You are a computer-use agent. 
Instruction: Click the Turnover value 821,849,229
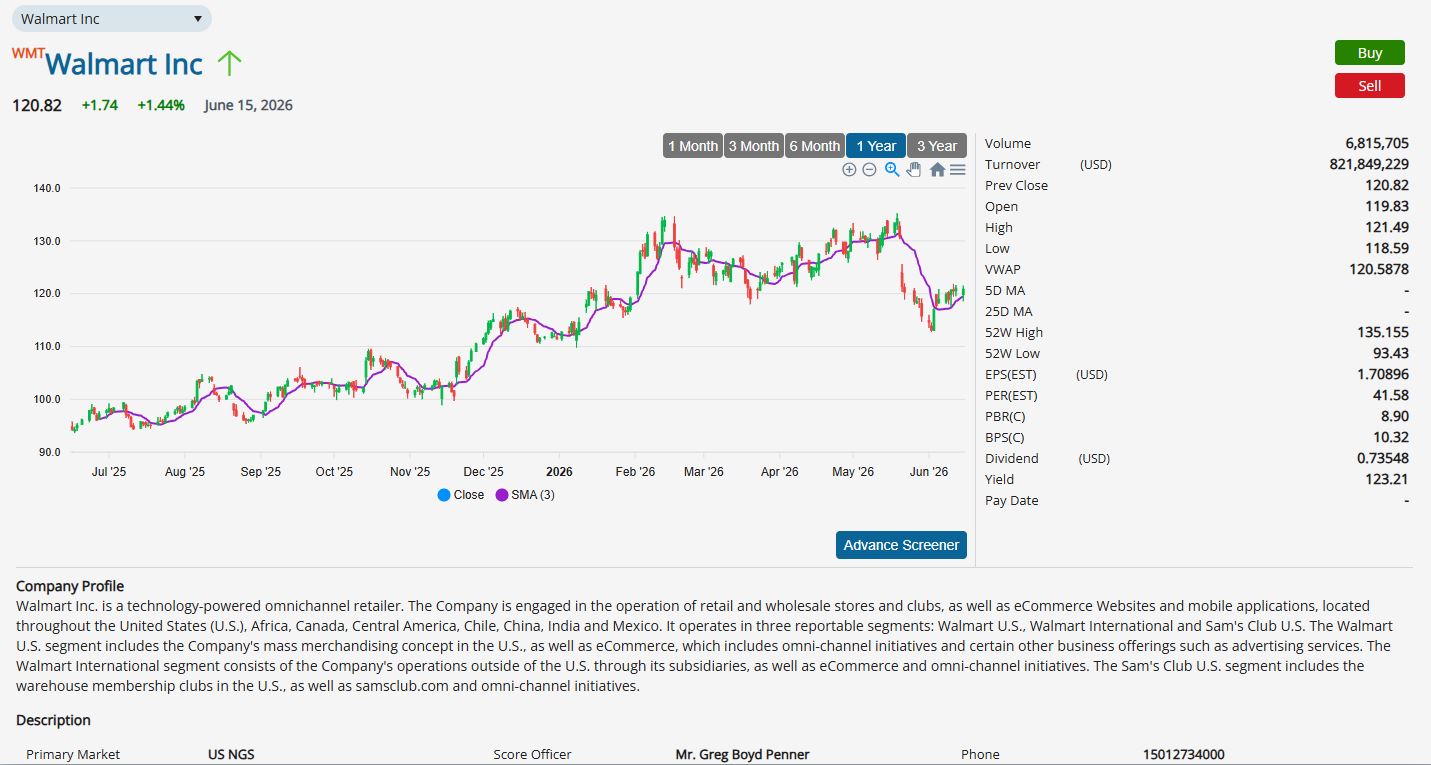(1369, 164)
